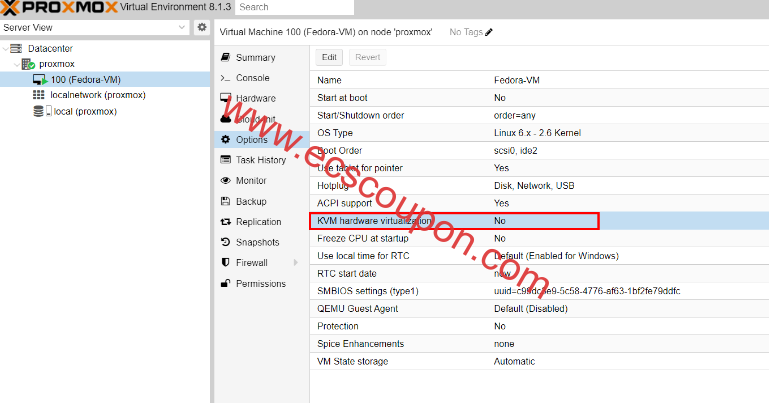Open the Task History tab
This screenshot has height=403, width=769.
(262, 160)
